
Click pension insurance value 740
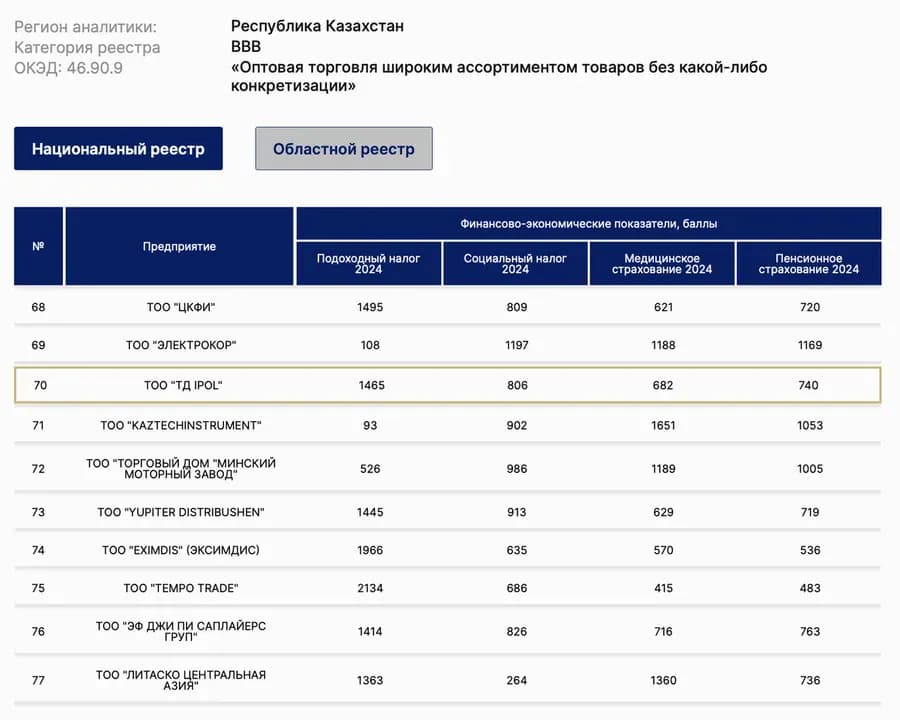coord(808,385)
